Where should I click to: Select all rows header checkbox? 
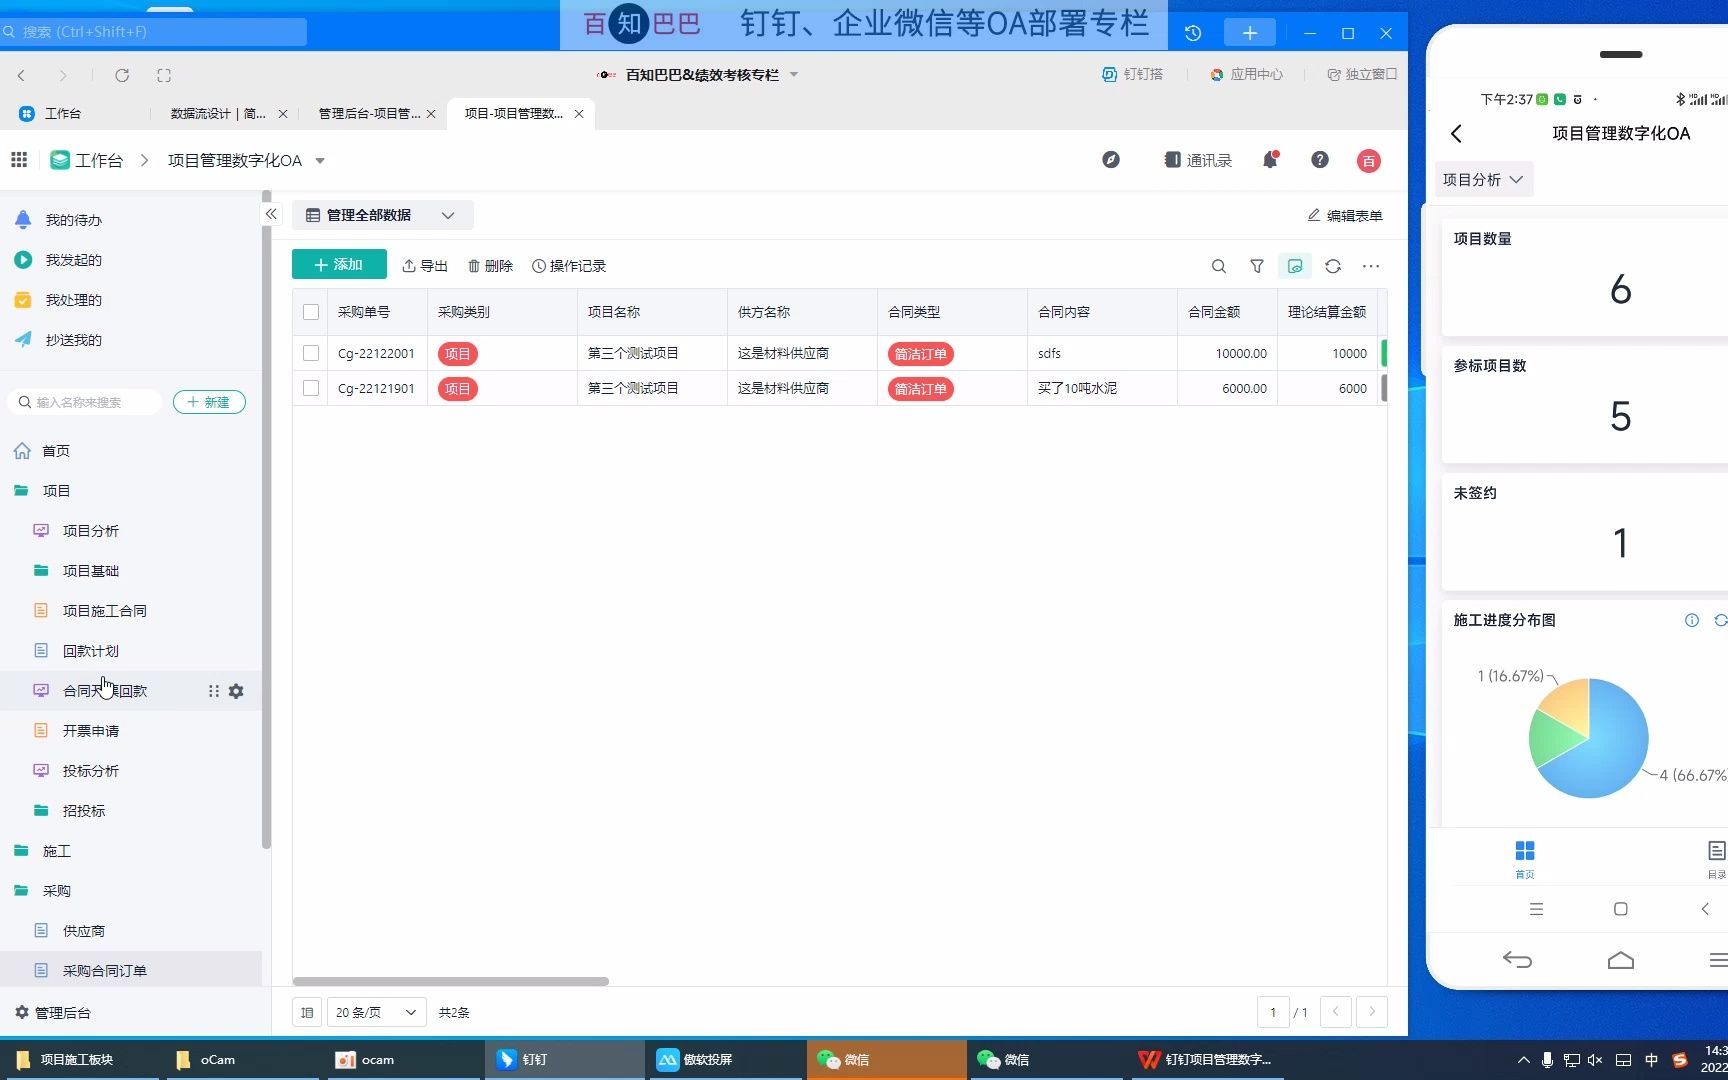[x=311, y=312]
